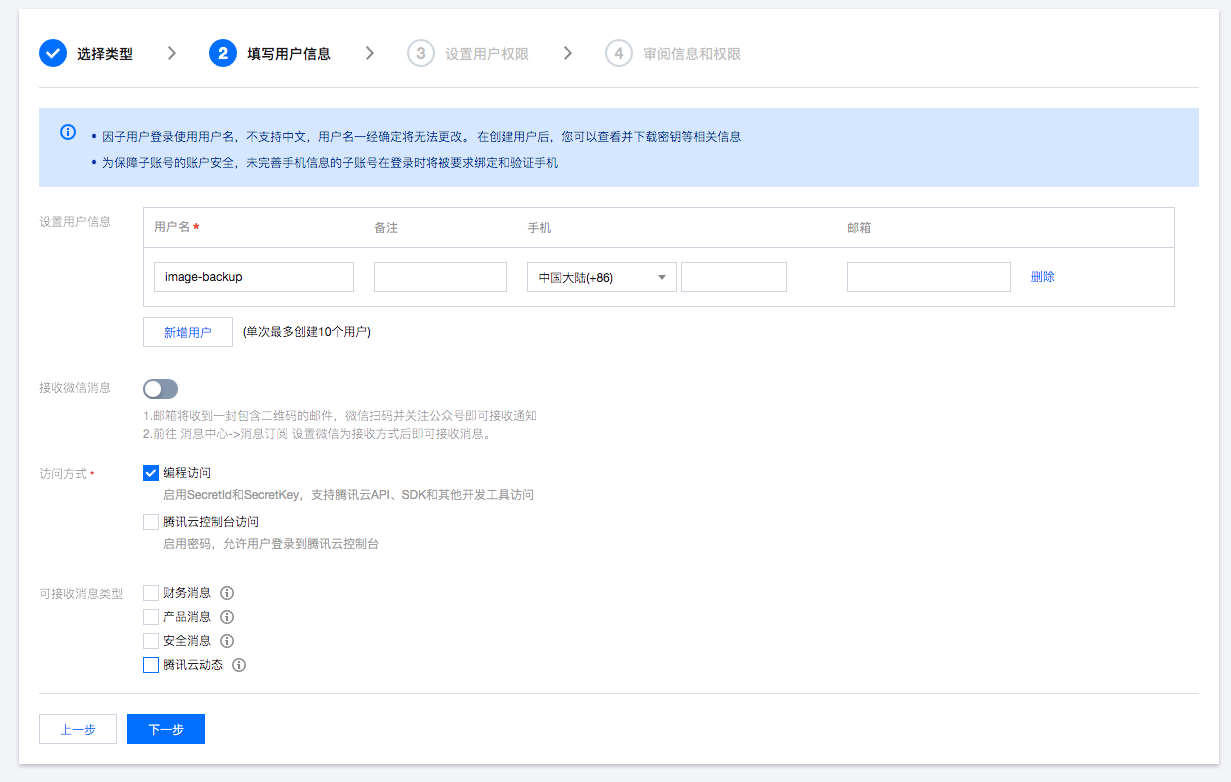The image size is (1231, 782).
Task: Go to the 填写用户信息 step label
Action: (289, 54)
